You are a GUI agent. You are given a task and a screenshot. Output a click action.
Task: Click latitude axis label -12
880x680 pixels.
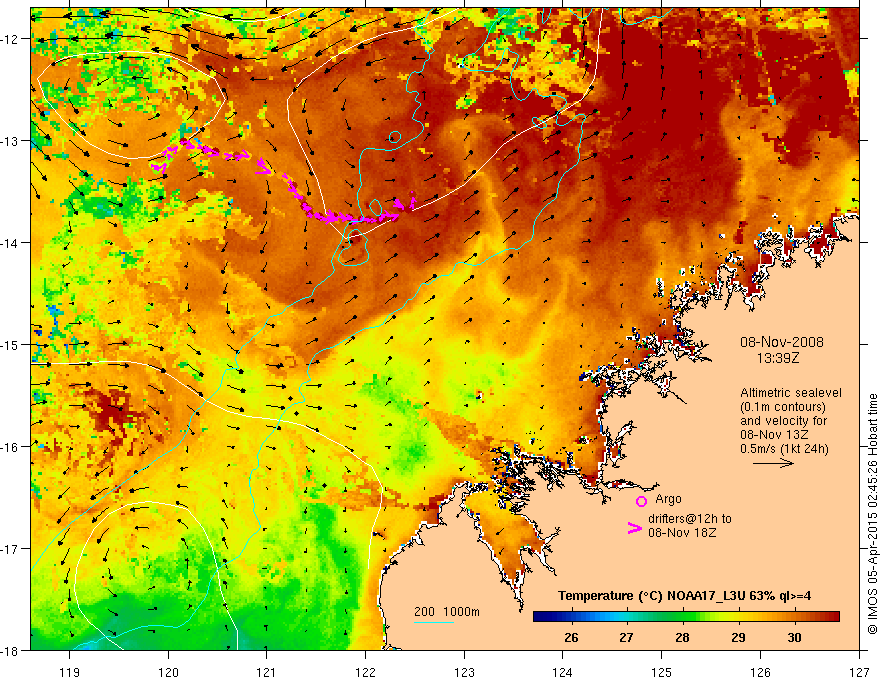[x=10, y=39]
